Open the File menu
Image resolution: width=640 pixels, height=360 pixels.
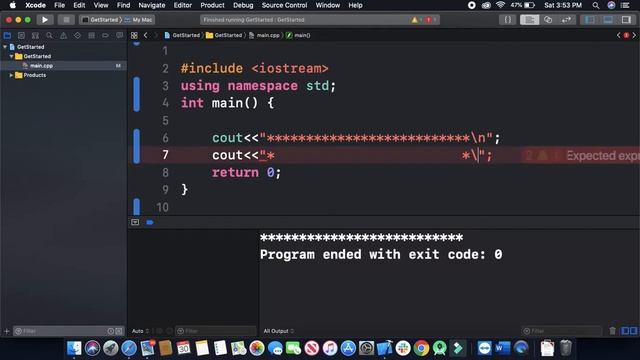tap(59, 5)
